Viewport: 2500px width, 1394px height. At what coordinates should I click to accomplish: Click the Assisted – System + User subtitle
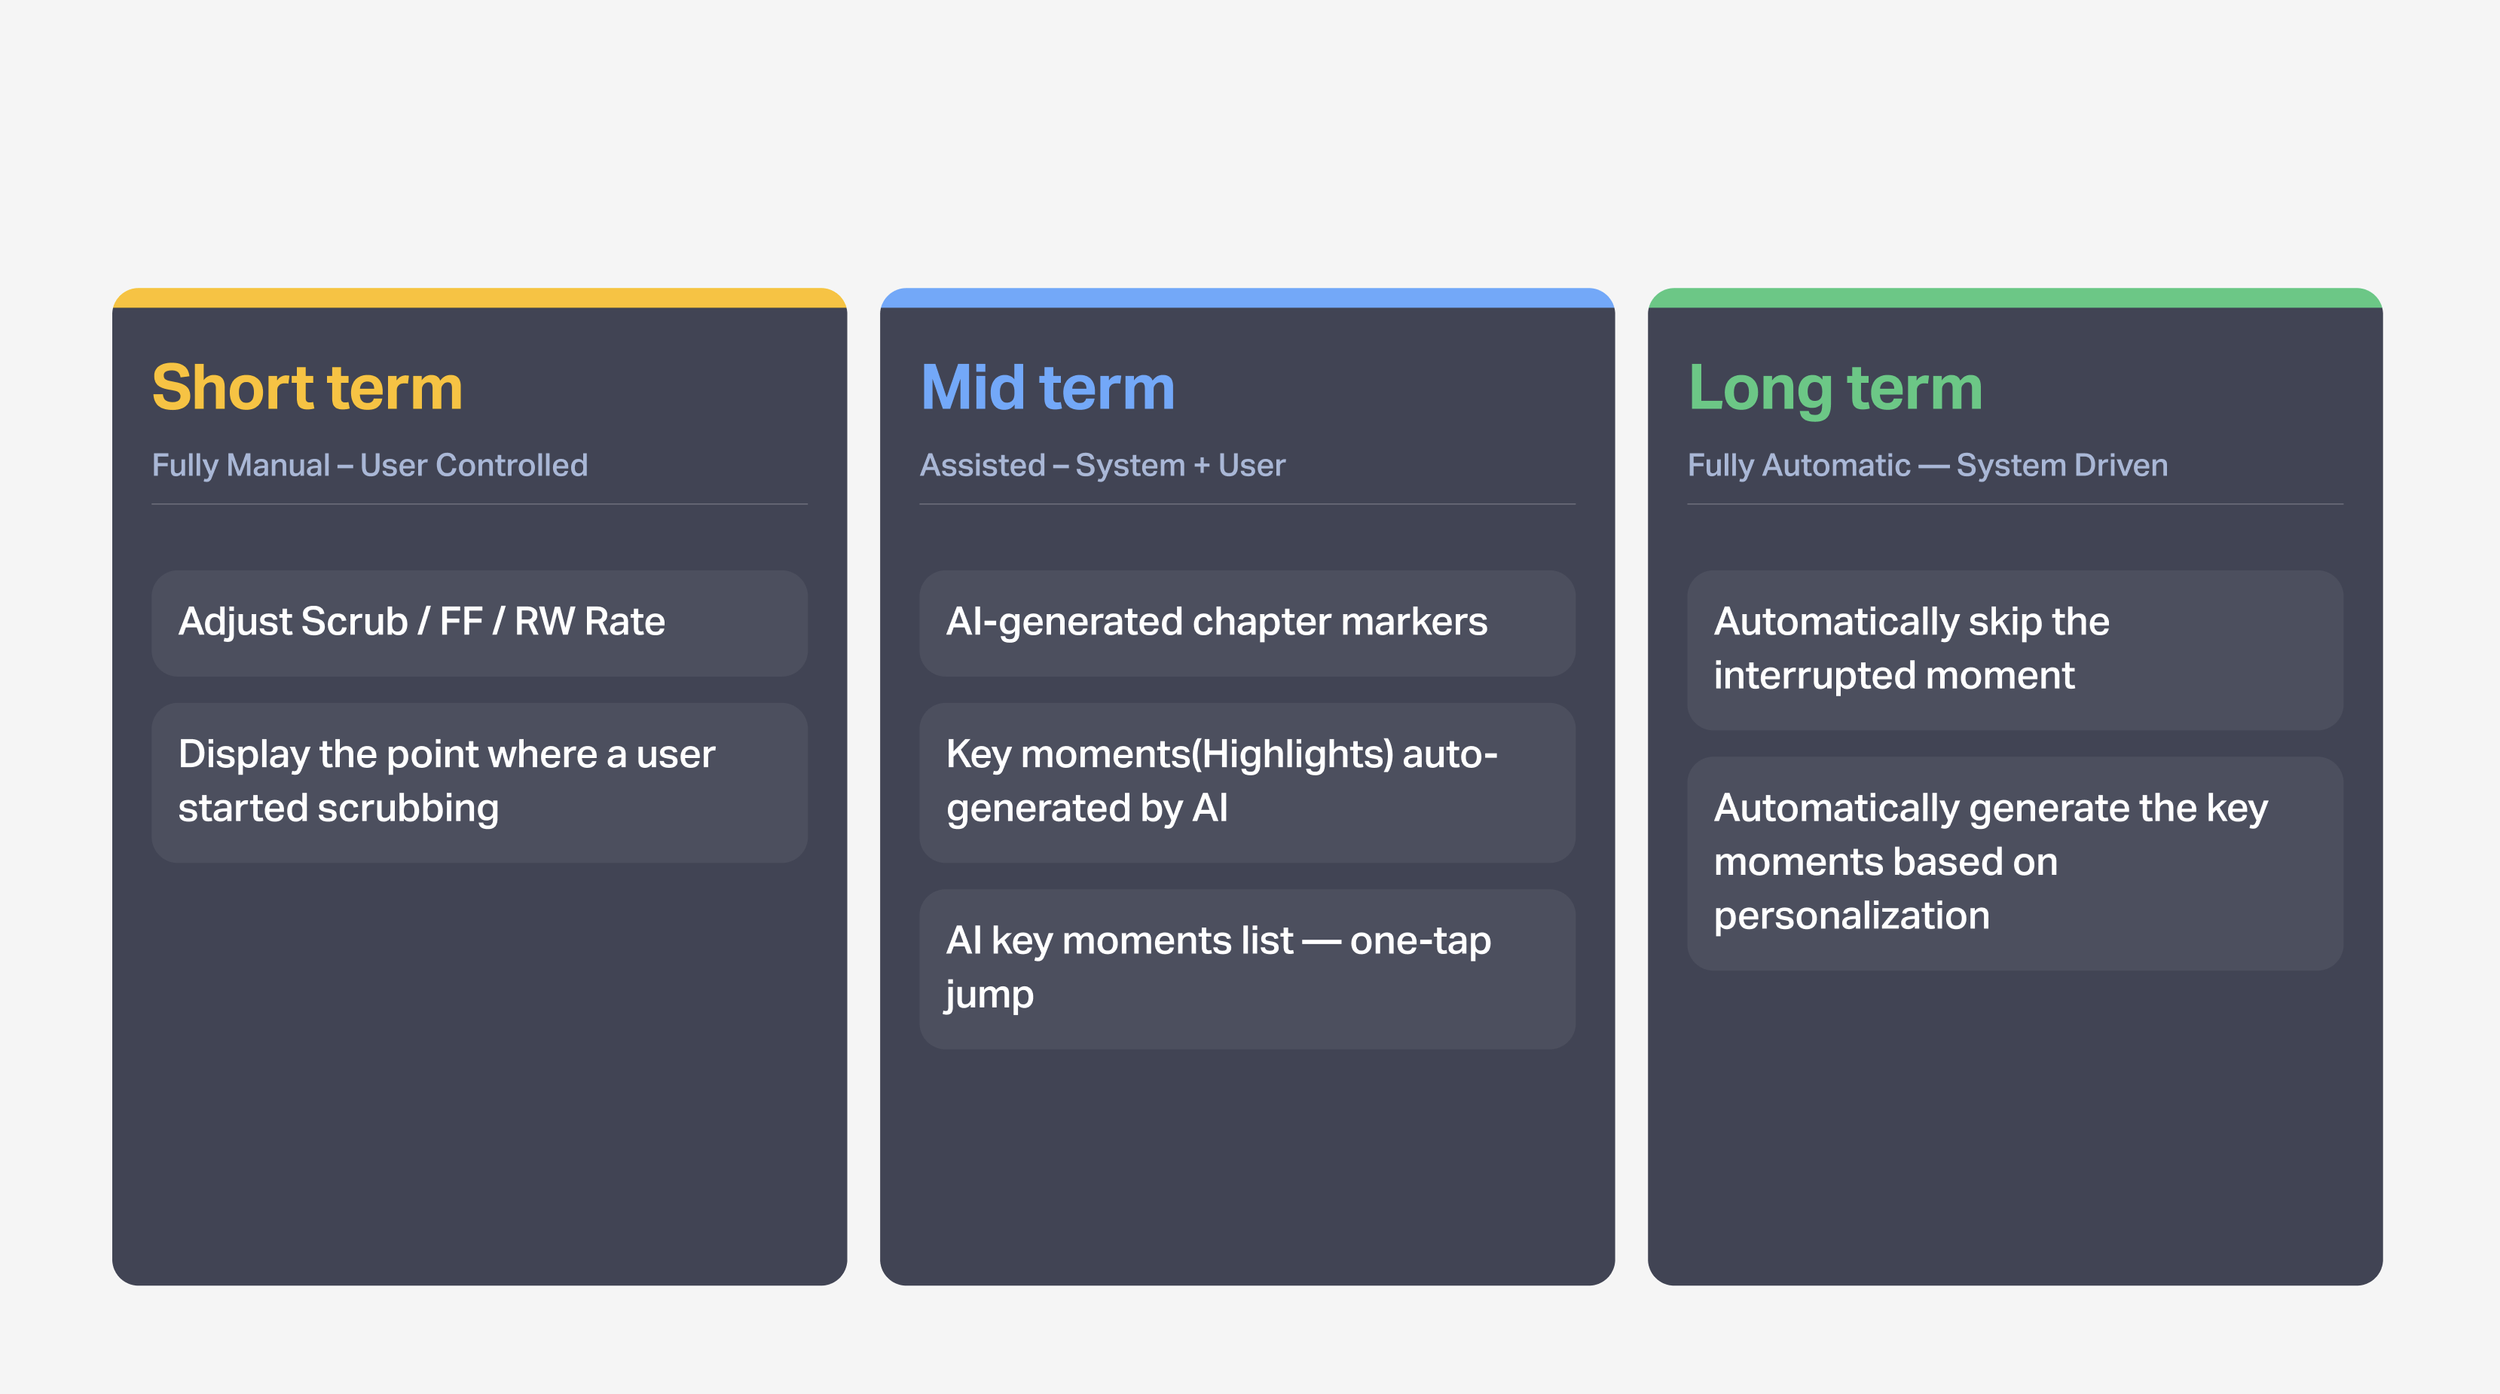click(x=1102, y=465)
